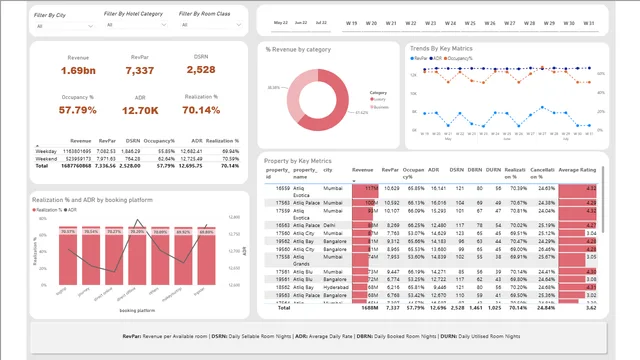Click the DSRN 2,528 card value
The height and width of the screenshot is (360, 640).
(x=201, y=70)
